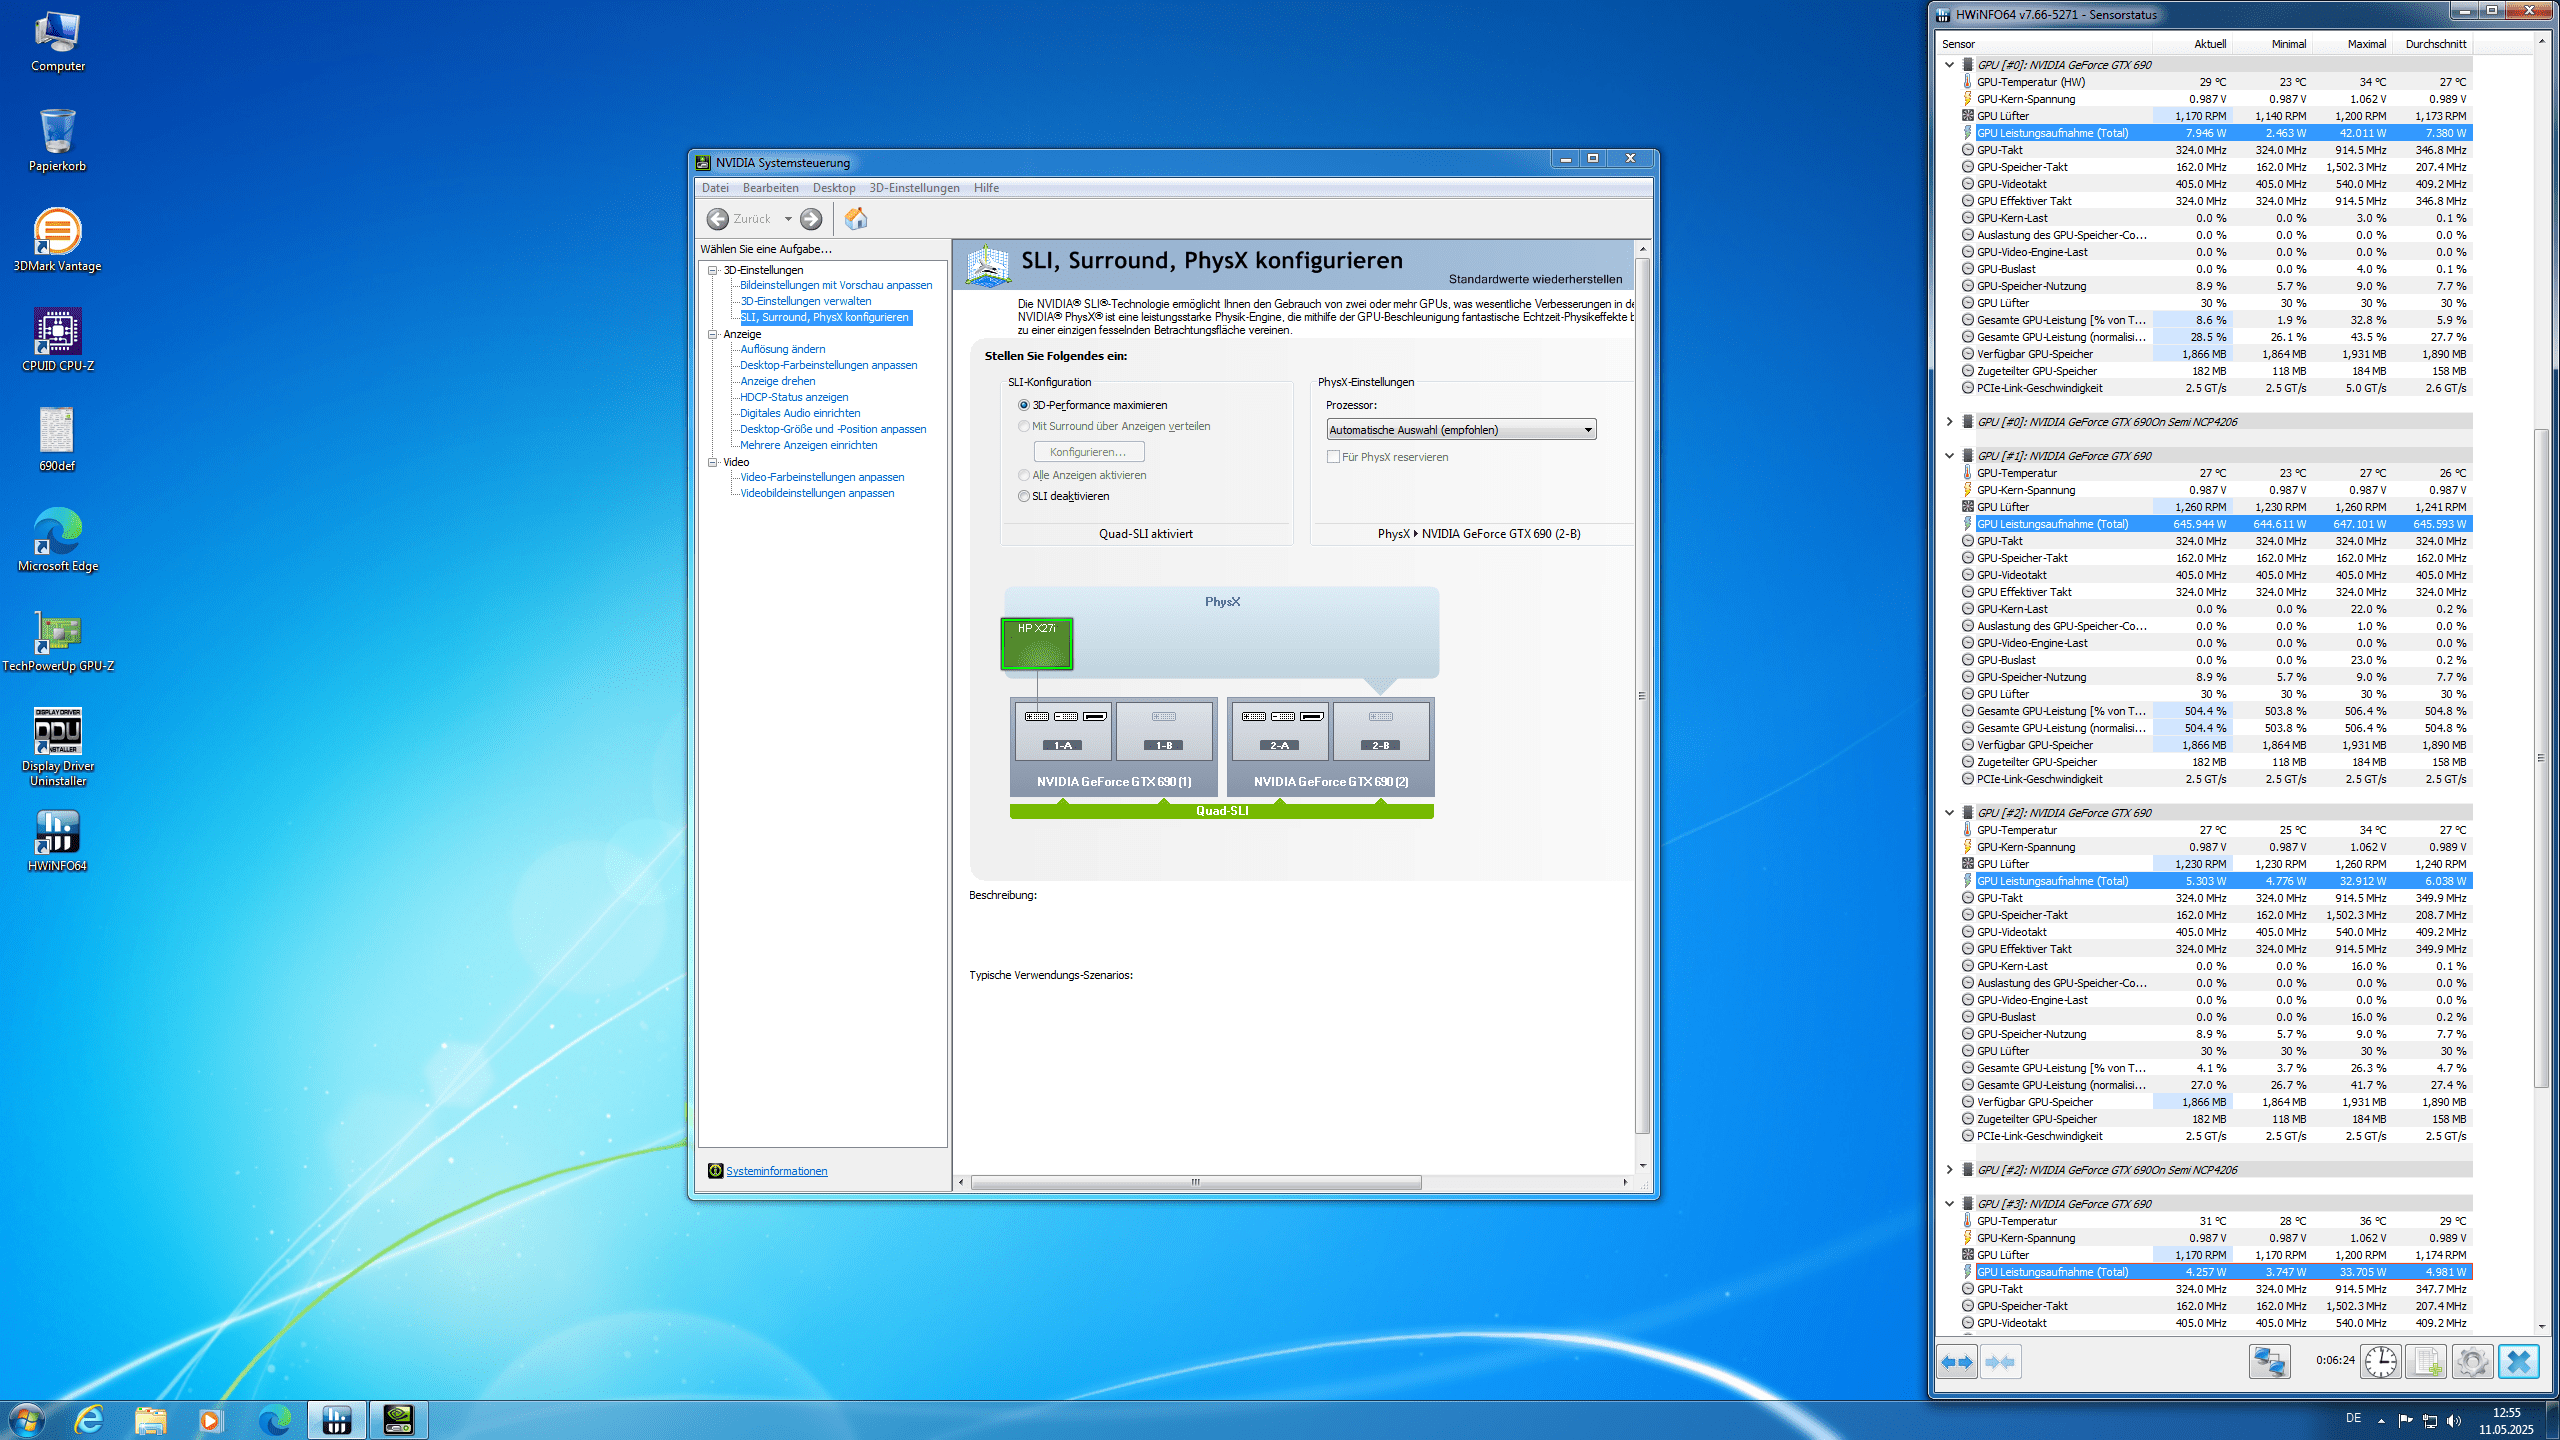Open Bildeinstellungen mit Vorschau anpassen
This screenshot has height=1440, width=2560.
point(836,285)
